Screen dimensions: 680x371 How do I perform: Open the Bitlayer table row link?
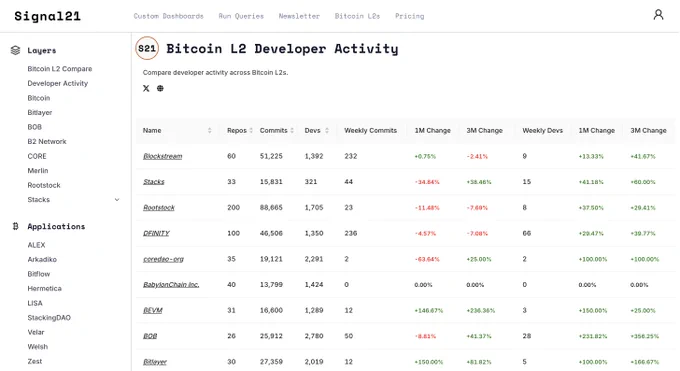click(155, 361)
